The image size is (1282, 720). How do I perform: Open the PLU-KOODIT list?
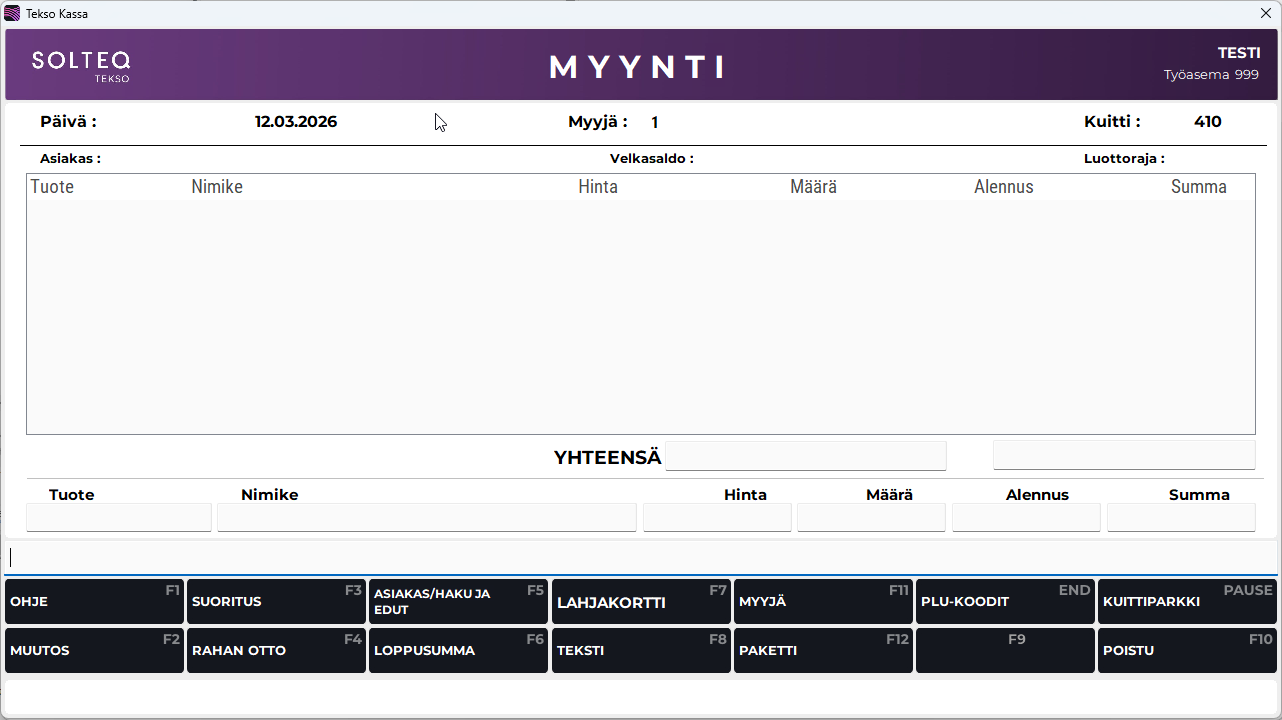(x=1005, y=602)
